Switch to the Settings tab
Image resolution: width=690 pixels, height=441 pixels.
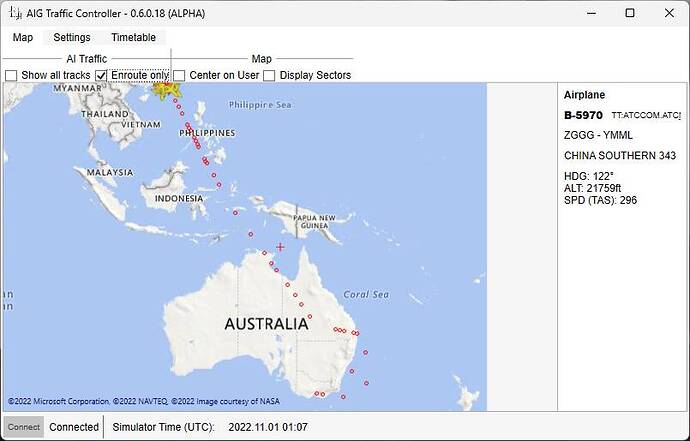pos(72,37)
